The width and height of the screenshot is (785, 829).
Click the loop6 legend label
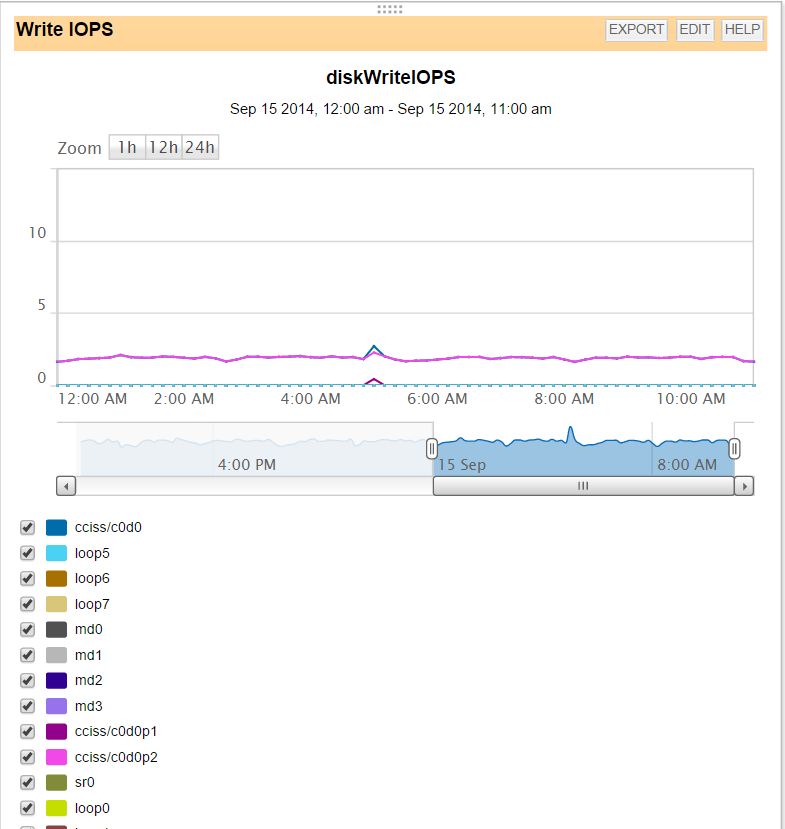point(92,578)
